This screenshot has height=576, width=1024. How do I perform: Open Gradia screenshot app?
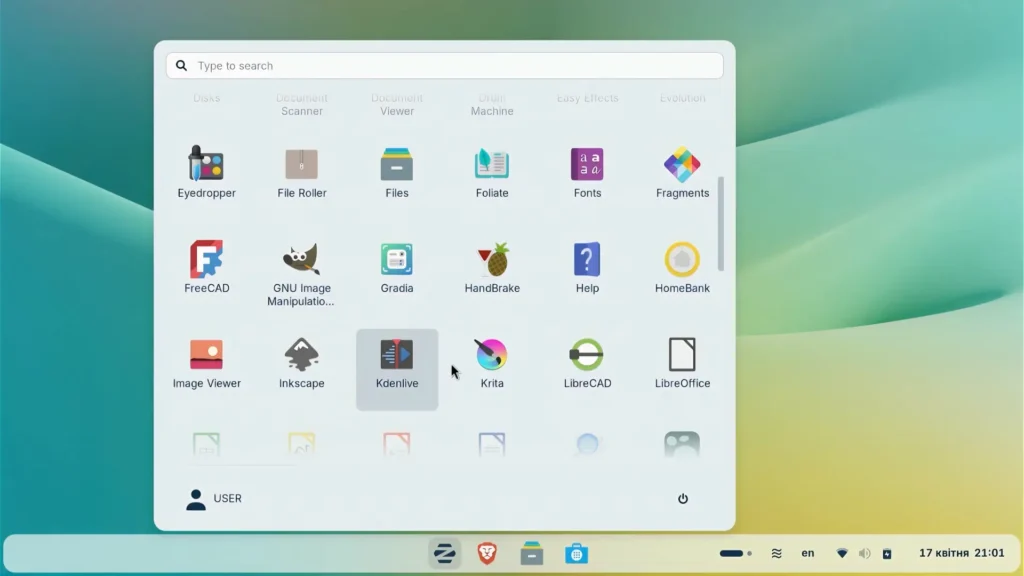396,268
